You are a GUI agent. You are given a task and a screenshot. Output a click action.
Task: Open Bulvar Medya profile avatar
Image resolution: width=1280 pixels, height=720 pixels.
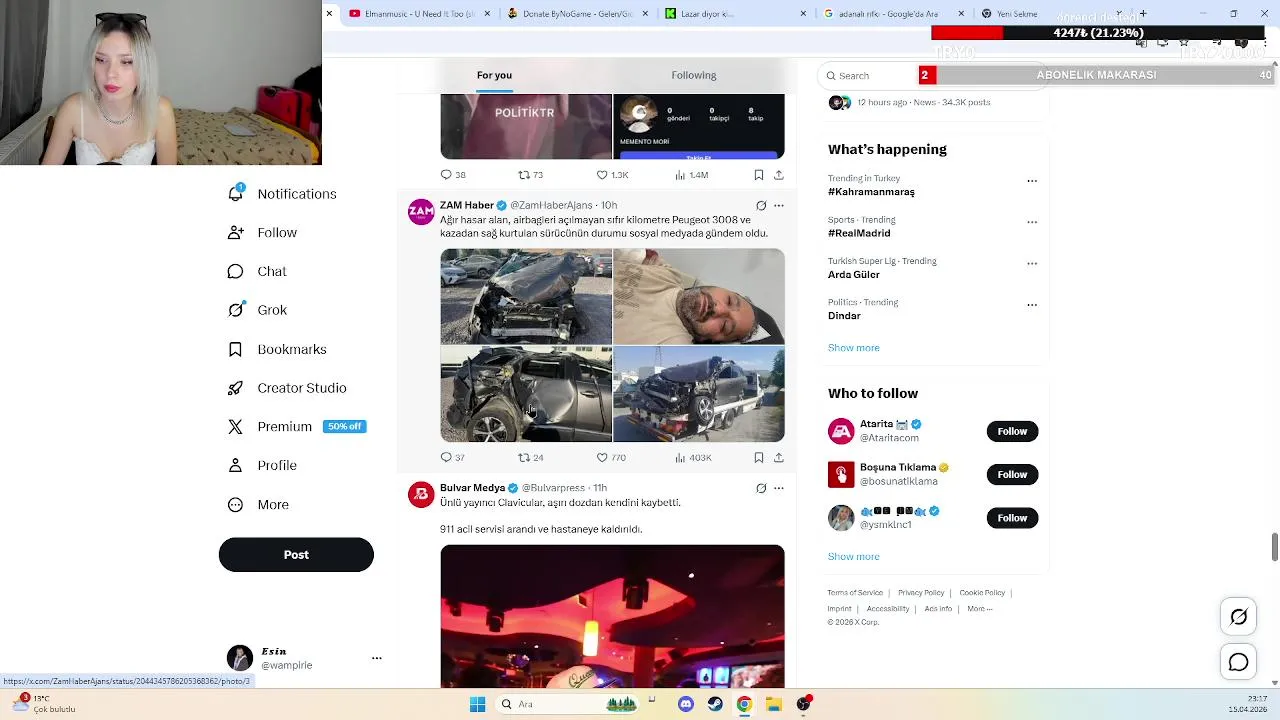point(421,495)
